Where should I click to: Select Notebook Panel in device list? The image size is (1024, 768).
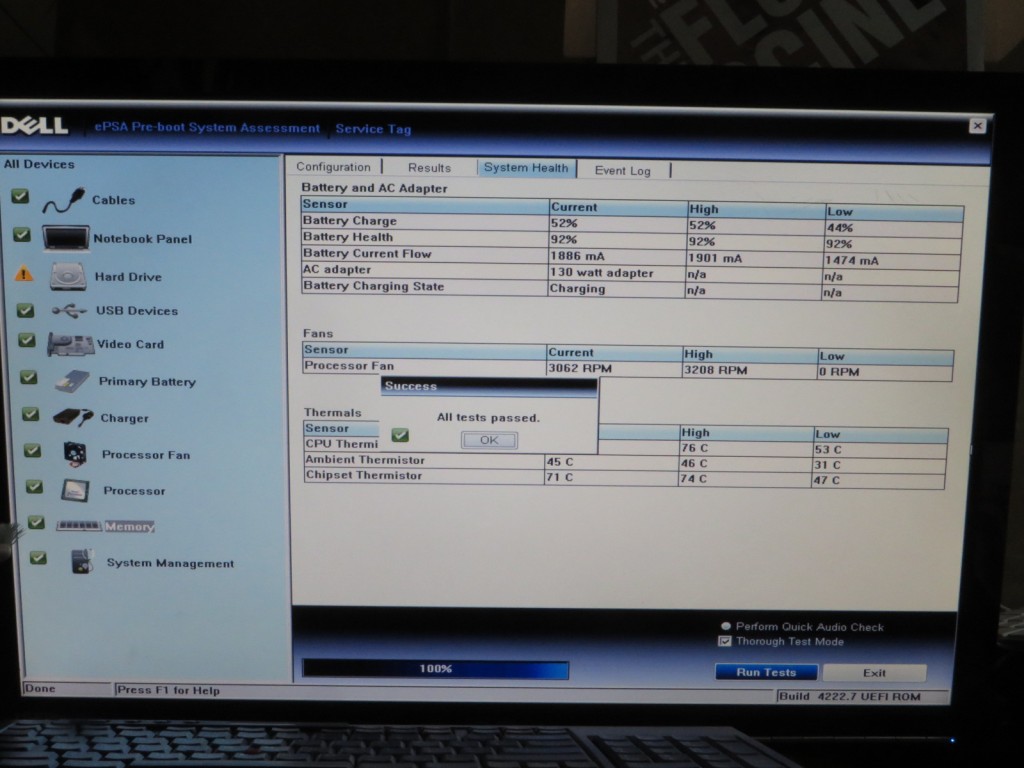tap(142, 238)
